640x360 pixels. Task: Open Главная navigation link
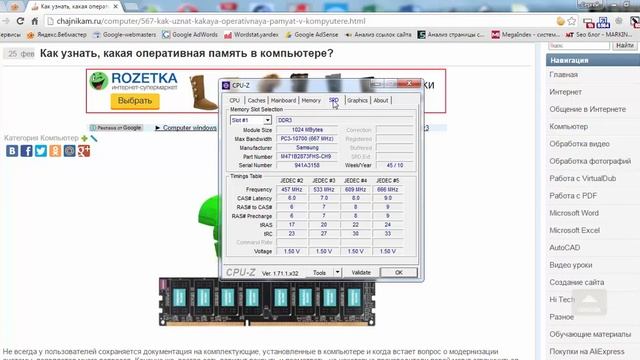pyautogui.click(x=563, y=75)
